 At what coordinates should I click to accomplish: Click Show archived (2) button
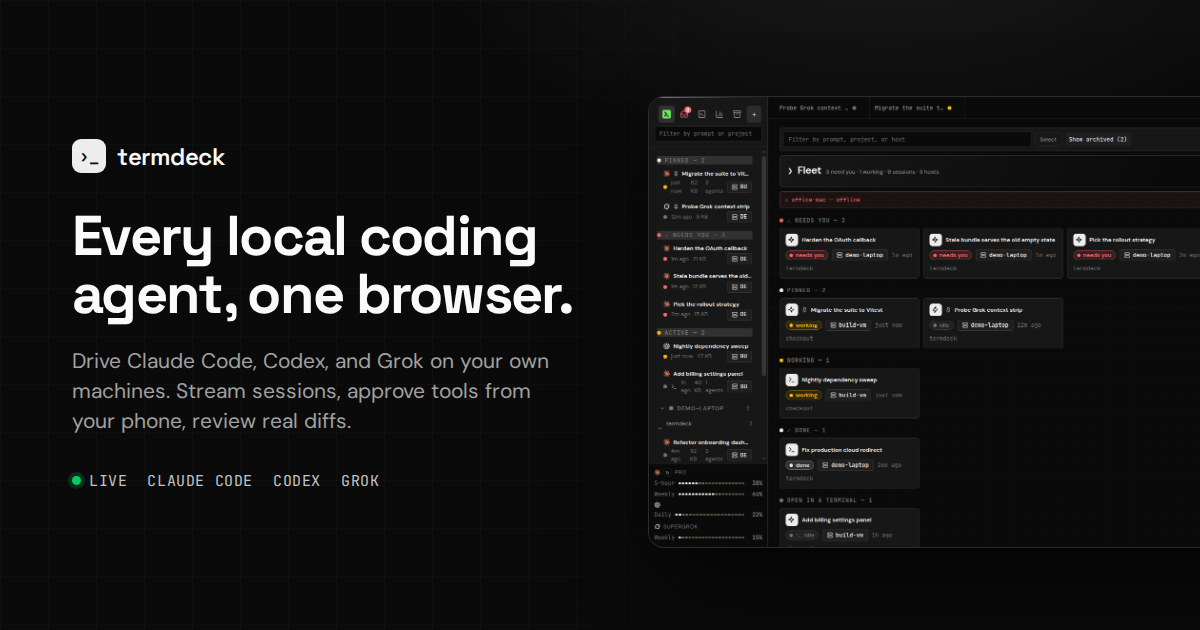tap(1097, 140)
